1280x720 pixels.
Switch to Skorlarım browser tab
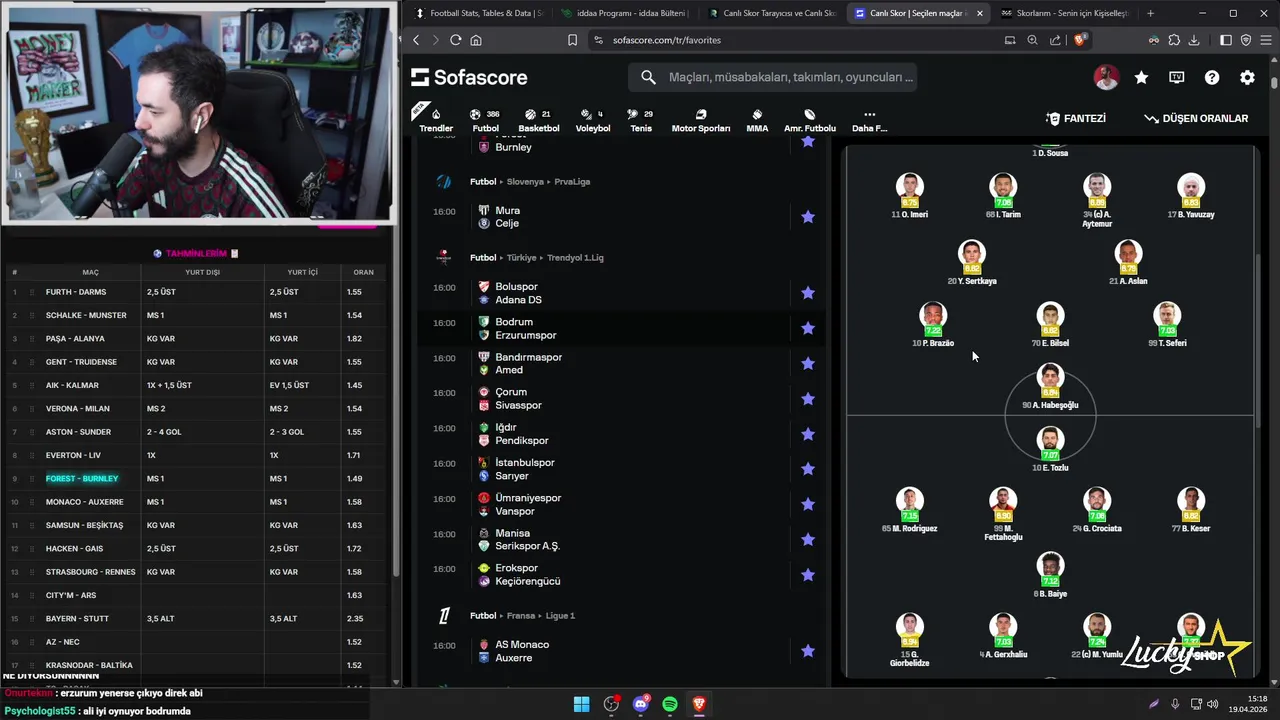pos(1064,13)
